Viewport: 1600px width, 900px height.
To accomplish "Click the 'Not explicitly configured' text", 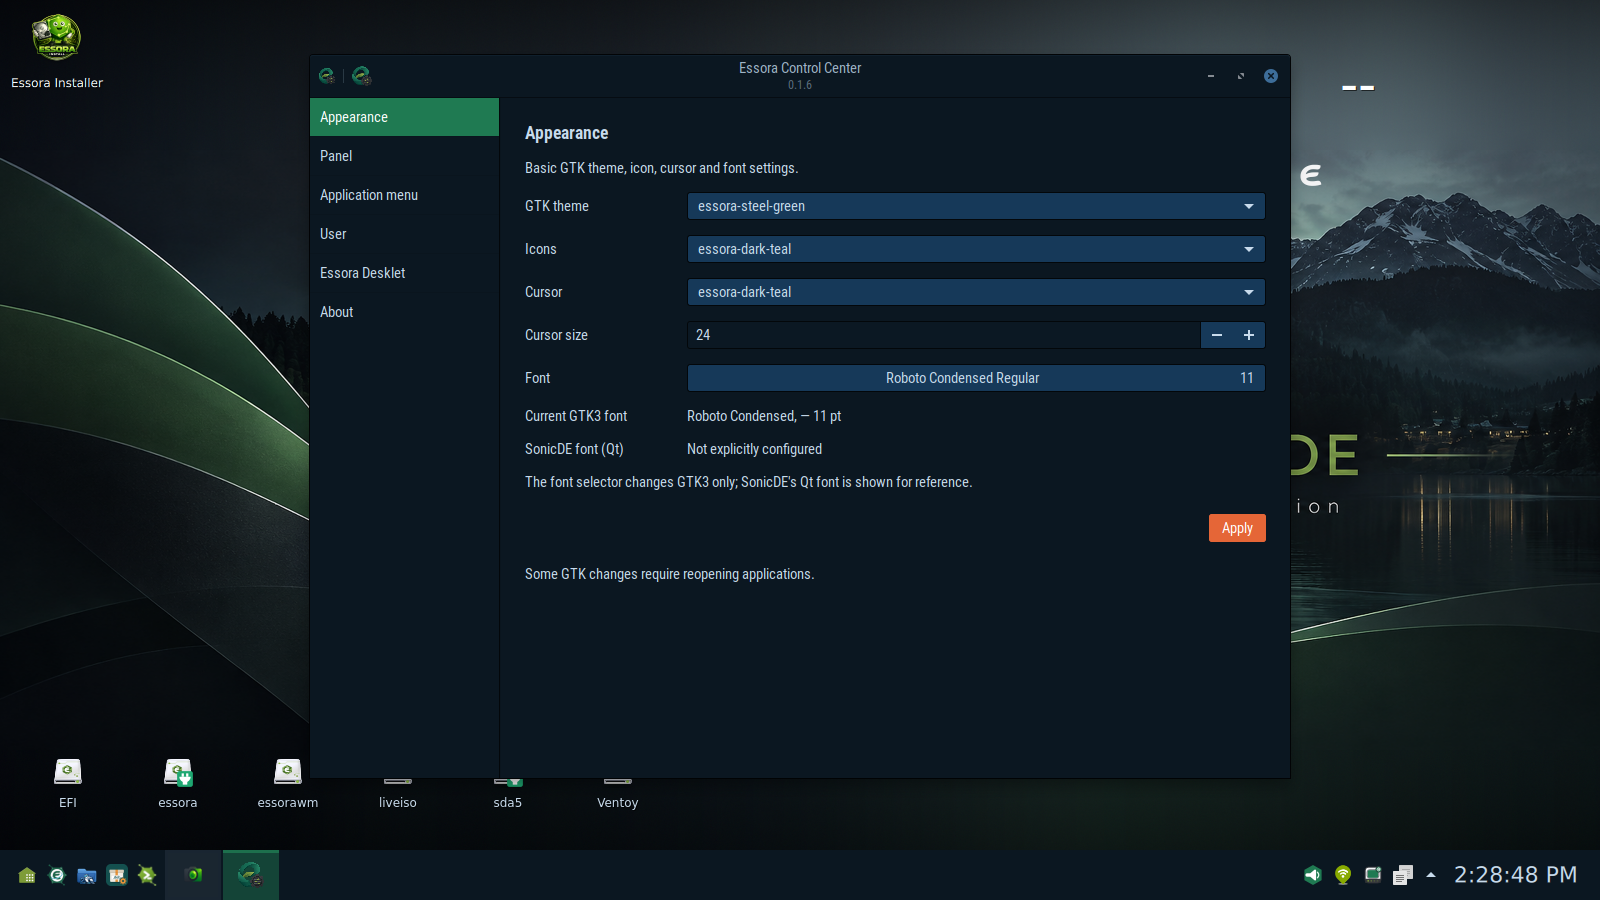I will click(754, 449).
